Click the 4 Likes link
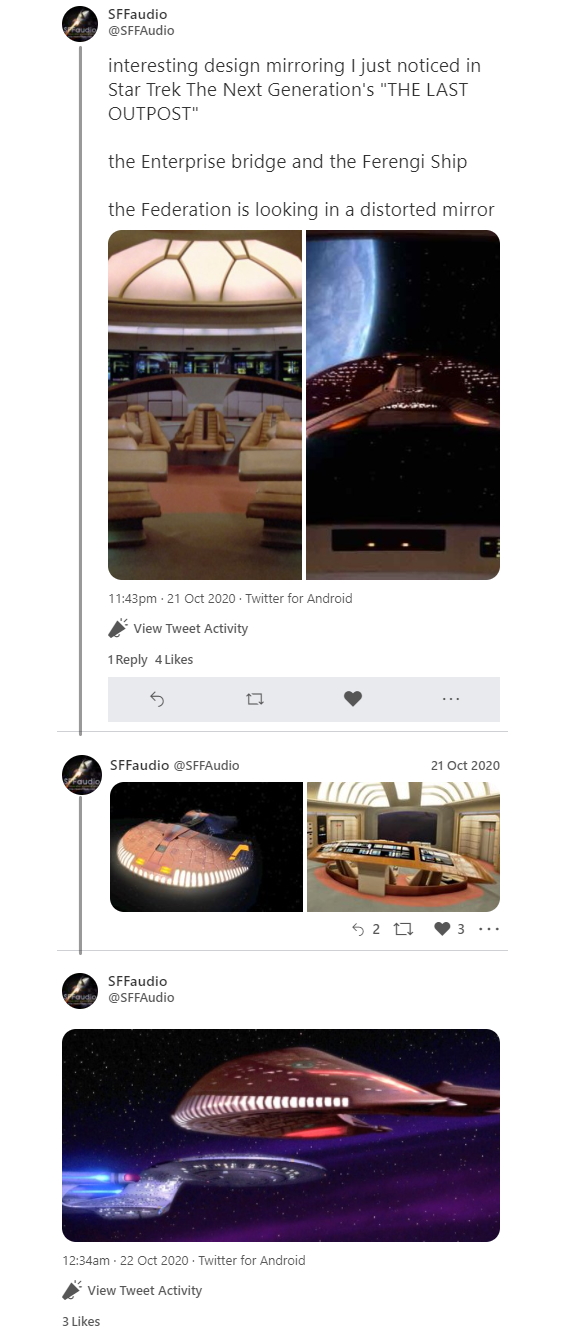Screen dimensions: 565x1327 (x=174, y=659)
